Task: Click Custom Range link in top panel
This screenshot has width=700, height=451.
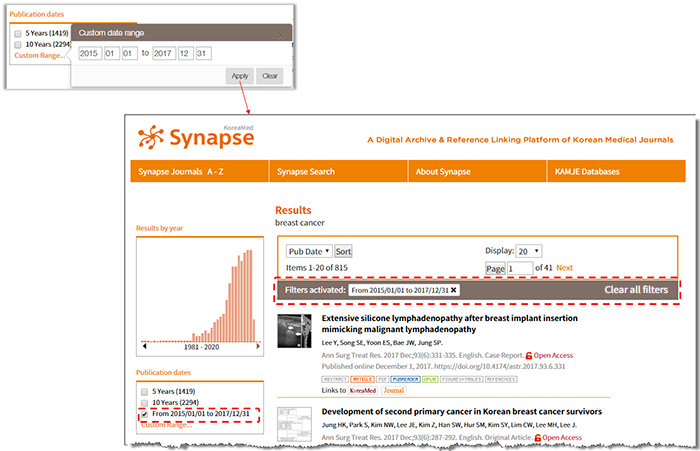Action: pyautogui.click(x=39, y=55)
